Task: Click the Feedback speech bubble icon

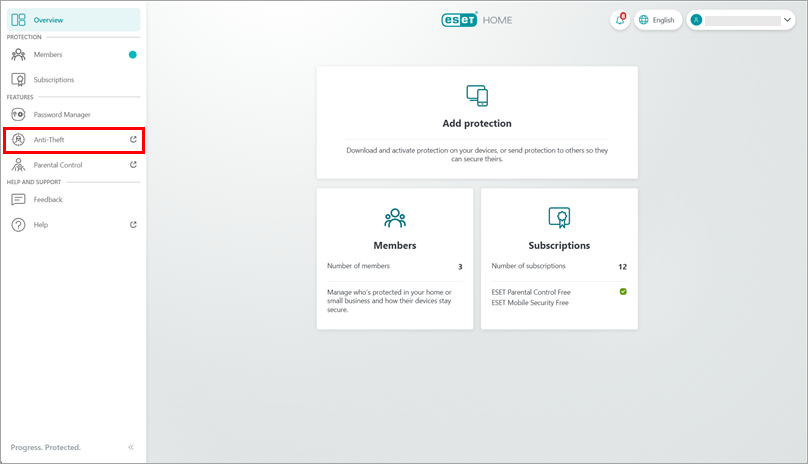Action: click(x=18, y=200)
